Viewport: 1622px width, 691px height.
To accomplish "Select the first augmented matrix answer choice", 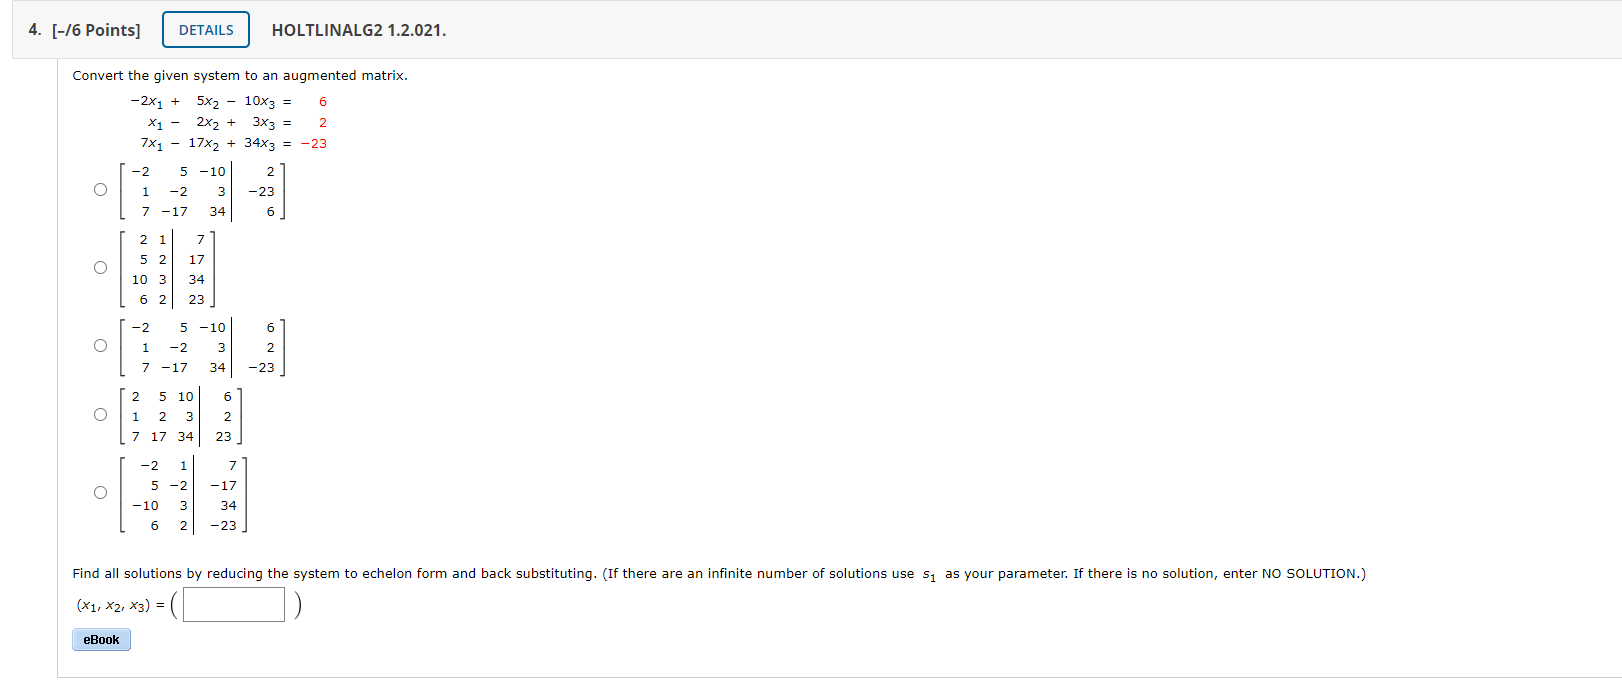I will [x=100, y=190].
